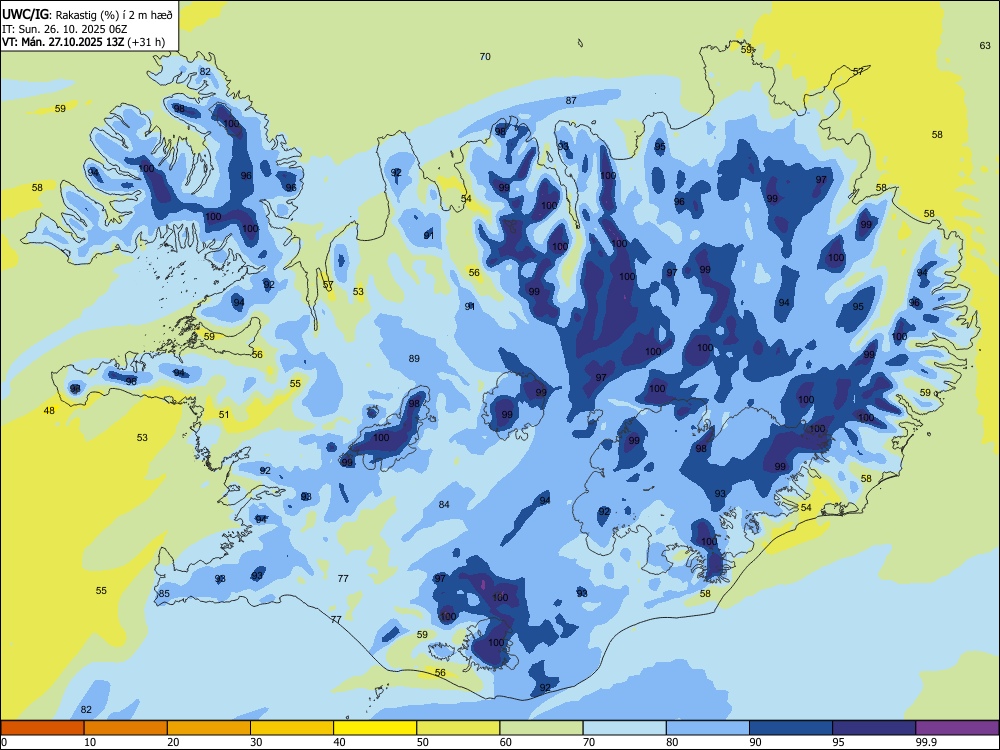Click the legend scale label 20
The width and height of the screenshot is (1000, 750).
(173, 742)
